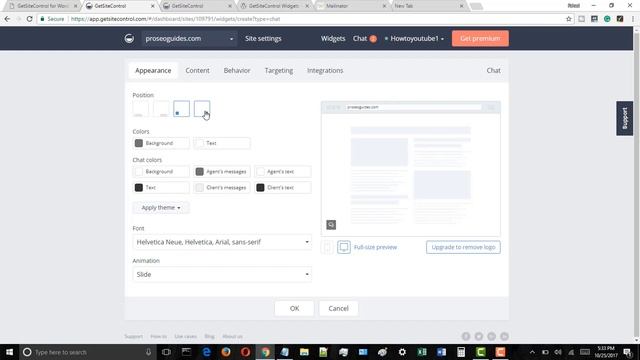Click the Get premium button
Image resolution: width=640 pixels, height=360 pixels.
pos(480,38)
